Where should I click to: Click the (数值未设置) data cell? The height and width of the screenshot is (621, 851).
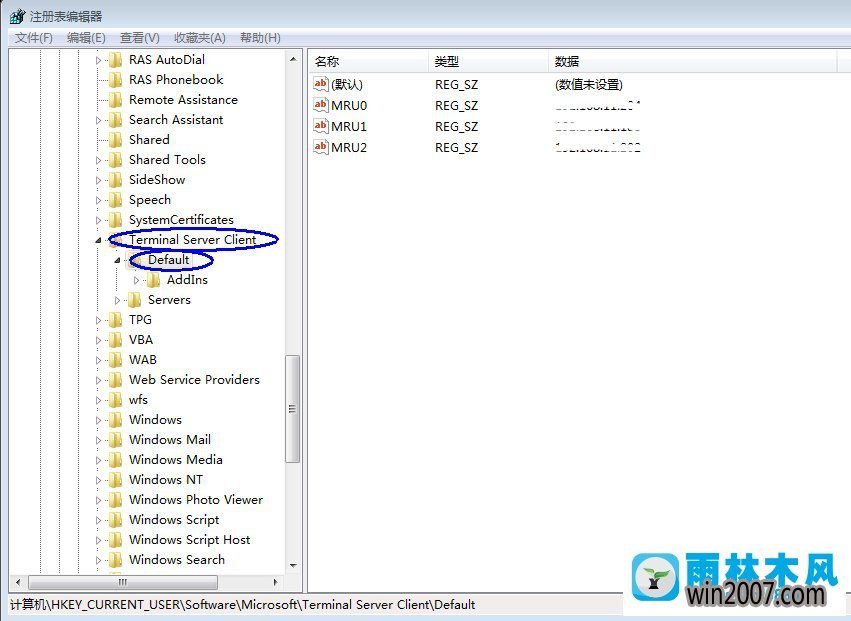pos(588,85)
